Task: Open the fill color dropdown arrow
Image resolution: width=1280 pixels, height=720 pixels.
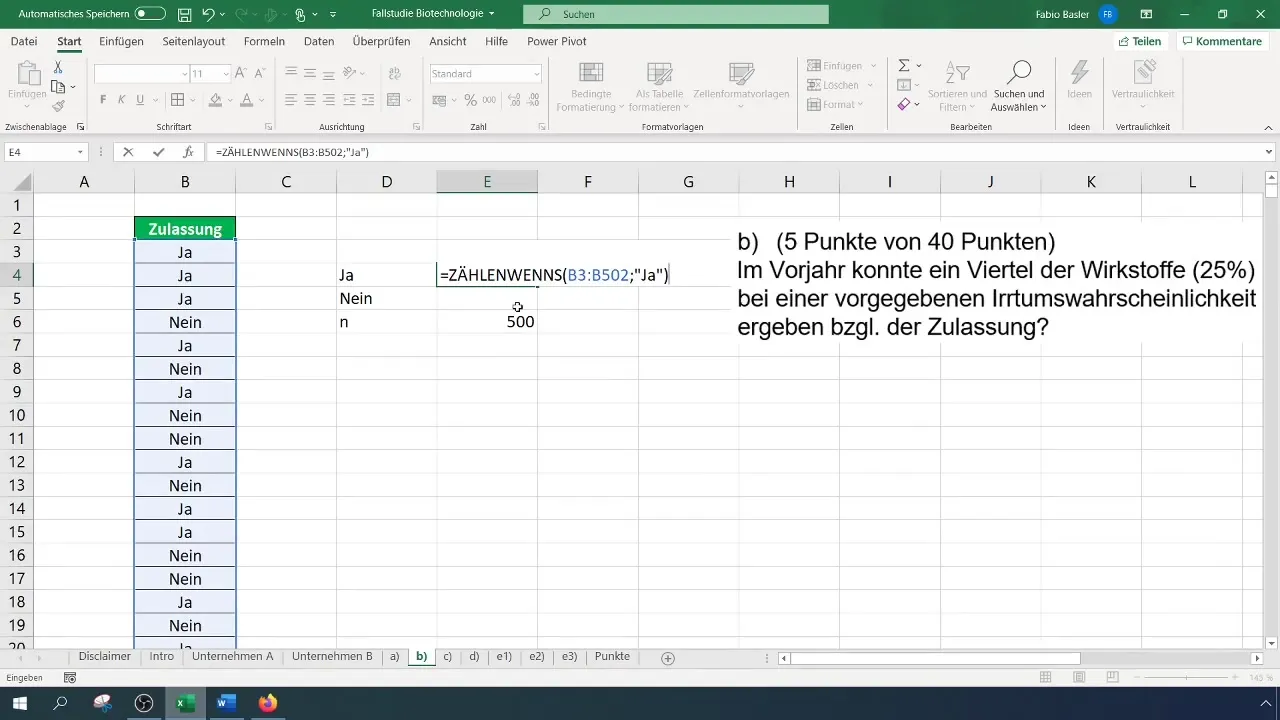Action: pos(228,100)
